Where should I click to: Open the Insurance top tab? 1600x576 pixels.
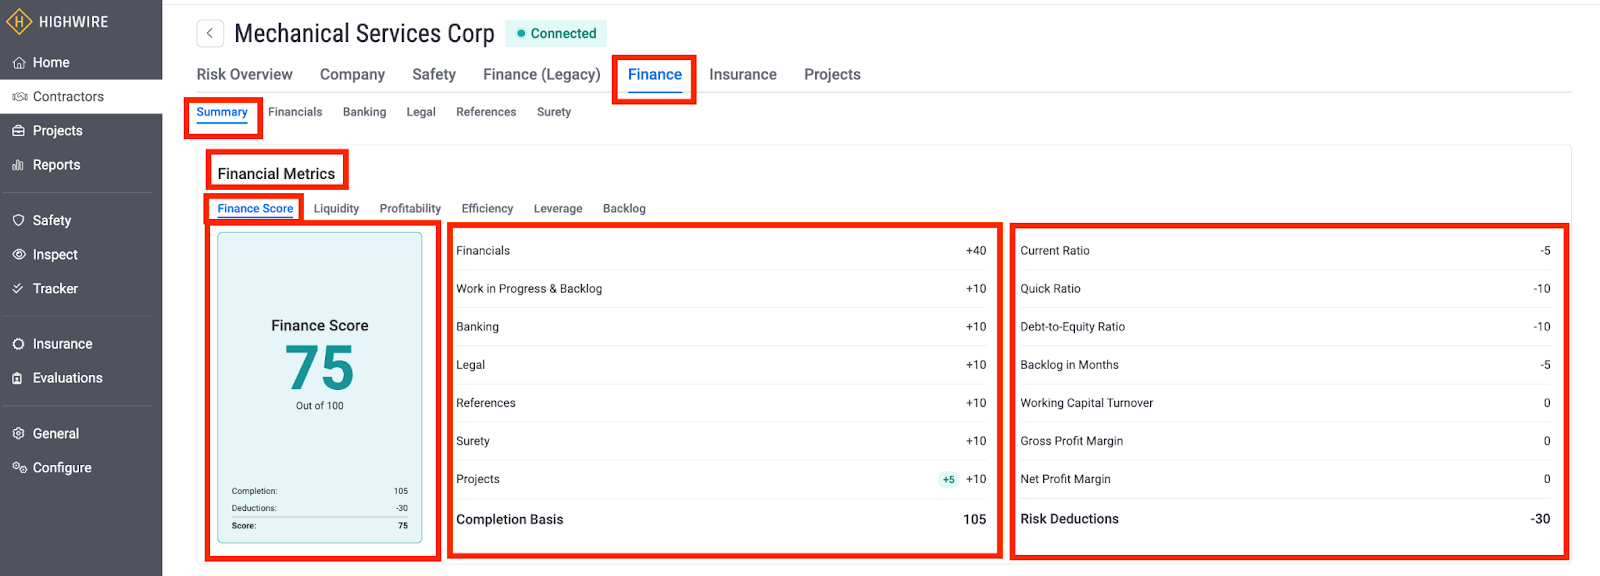[x=742, y=75]
